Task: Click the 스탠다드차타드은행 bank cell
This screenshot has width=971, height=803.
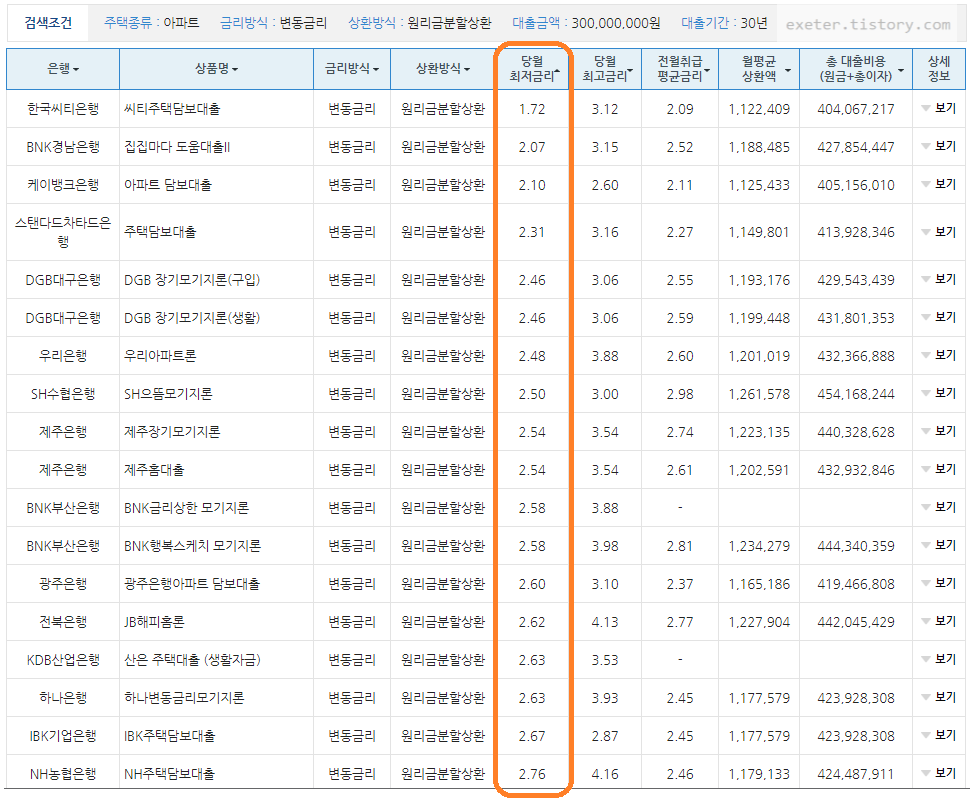Action: 63,232
